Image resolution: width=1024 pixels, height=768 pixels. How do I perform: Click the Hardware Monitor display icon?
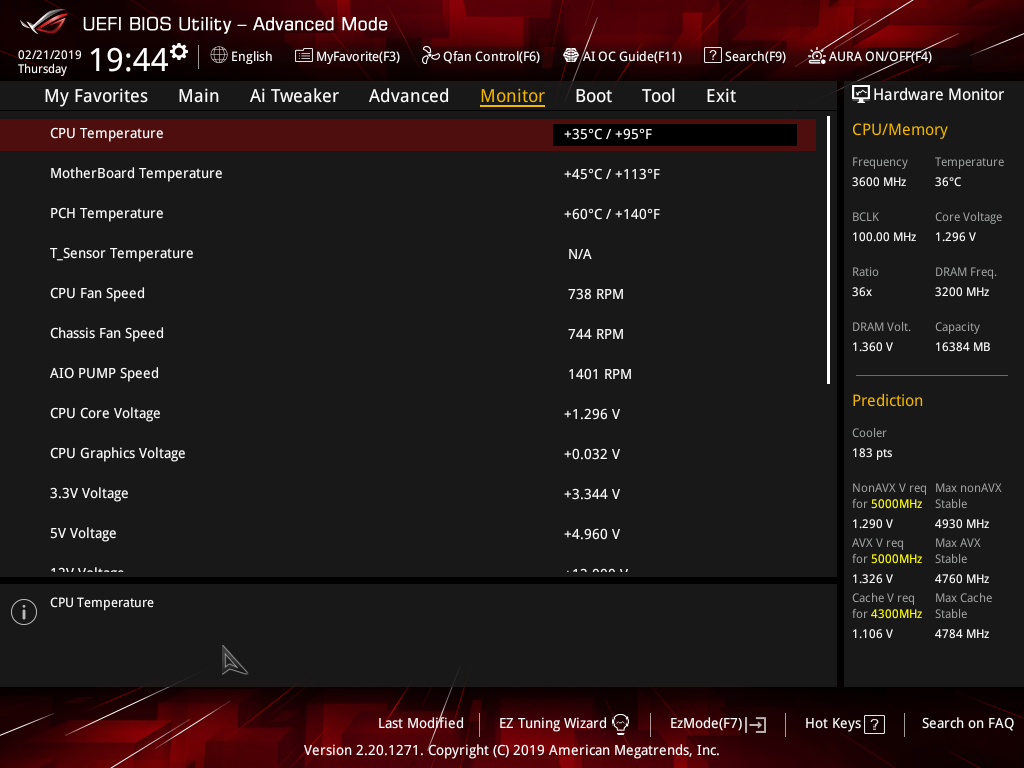click(x=861, y=95)
